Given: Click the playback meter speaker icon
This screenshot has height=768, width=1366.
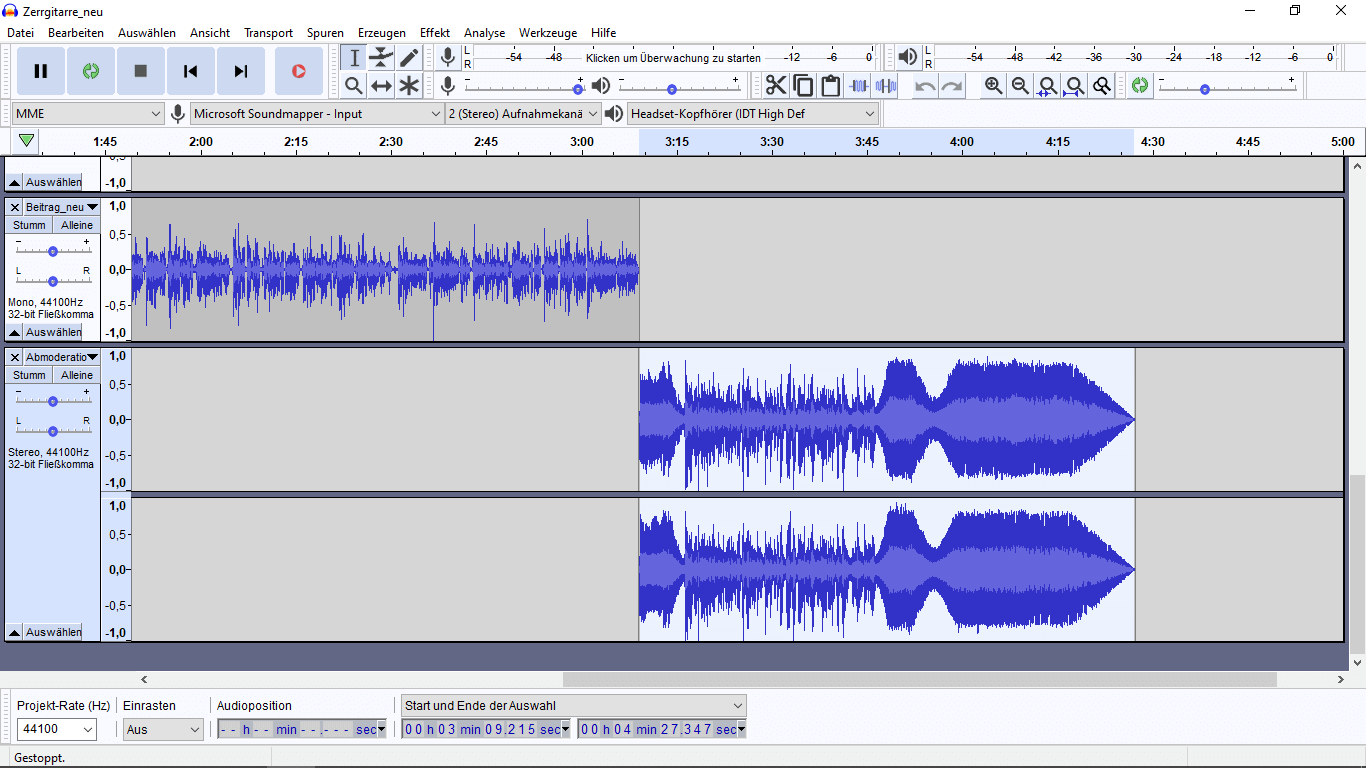Looking at the screenshot, I should [x=908, y=57].
